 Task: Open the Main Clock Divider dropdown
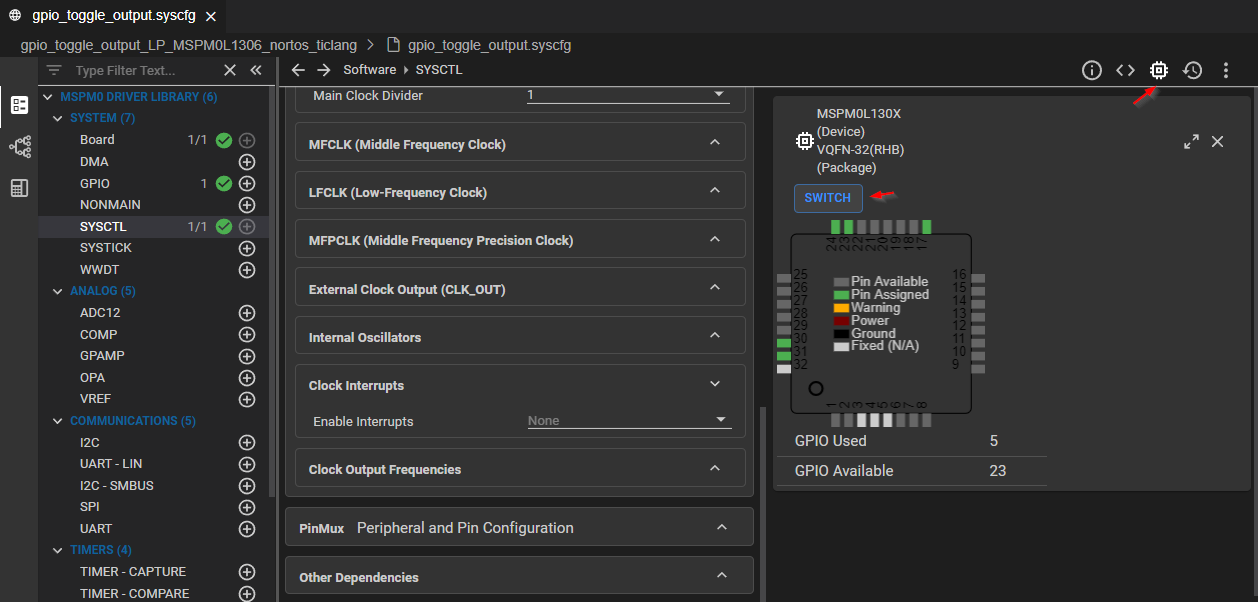(x=628, y=95)
